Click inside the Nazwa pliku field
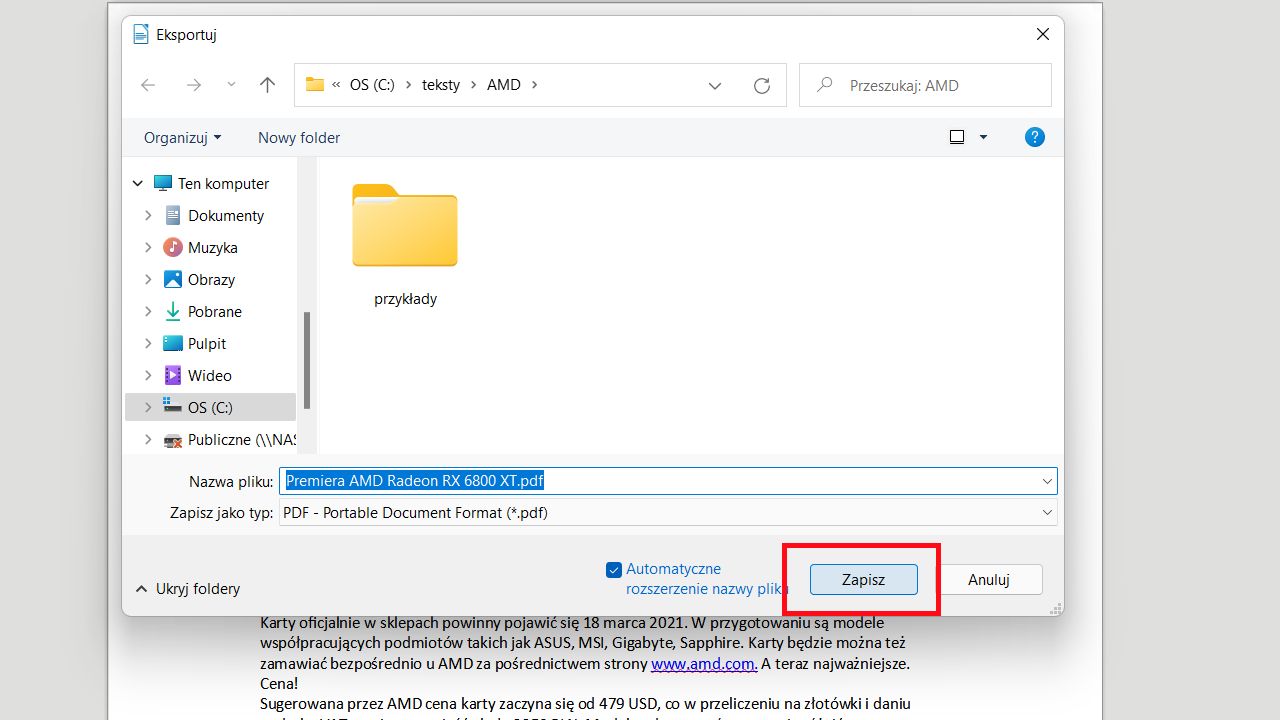The height and width of the screenshot is (720, 1280). click(x=600, y=480)
